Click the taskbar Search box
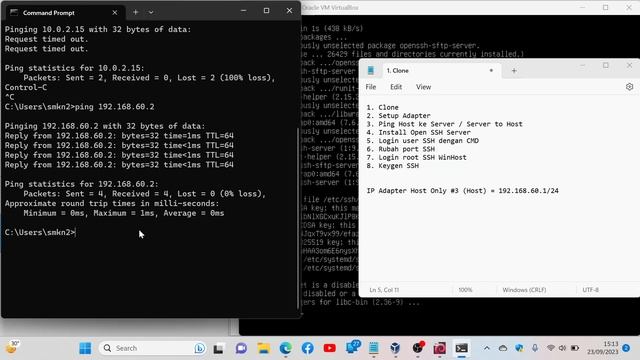Image resolution: width=640 pixels, height=360 pixels. coord(152,348)
